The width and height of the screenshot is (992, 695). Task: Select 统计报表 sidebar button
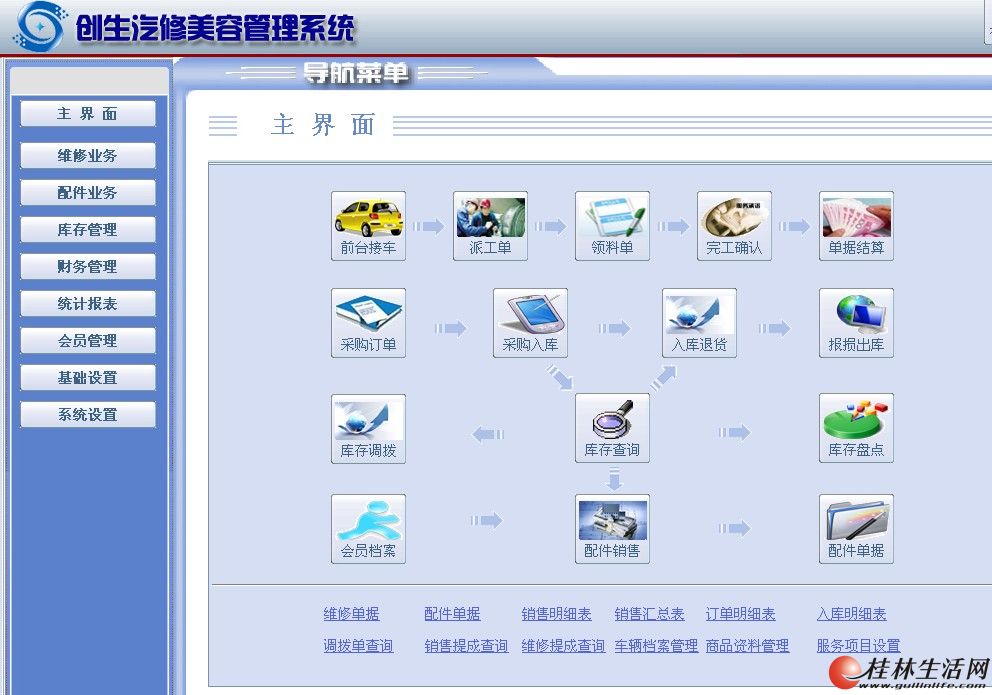88,304
